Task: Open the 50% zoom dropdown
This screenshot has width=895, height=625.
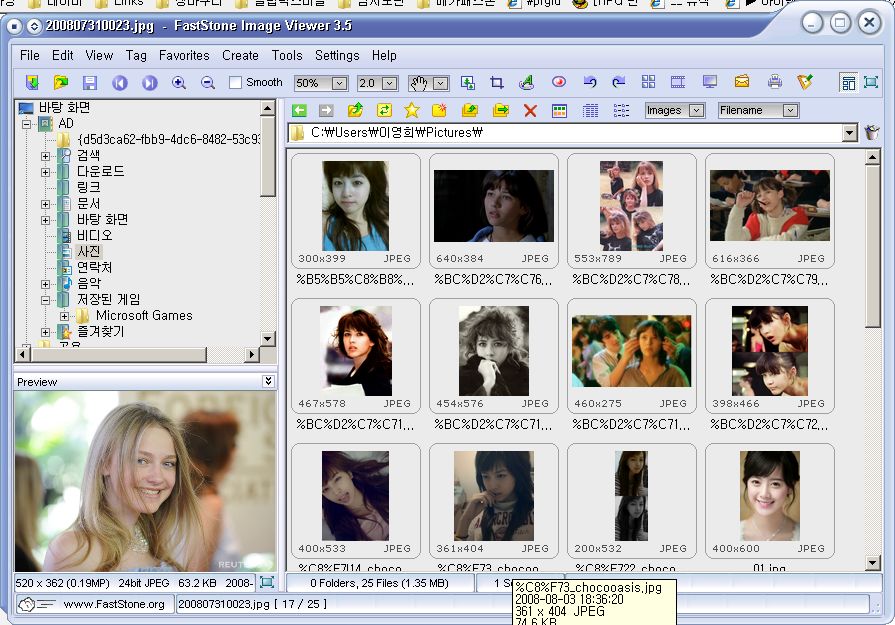Action: point(339,83)
